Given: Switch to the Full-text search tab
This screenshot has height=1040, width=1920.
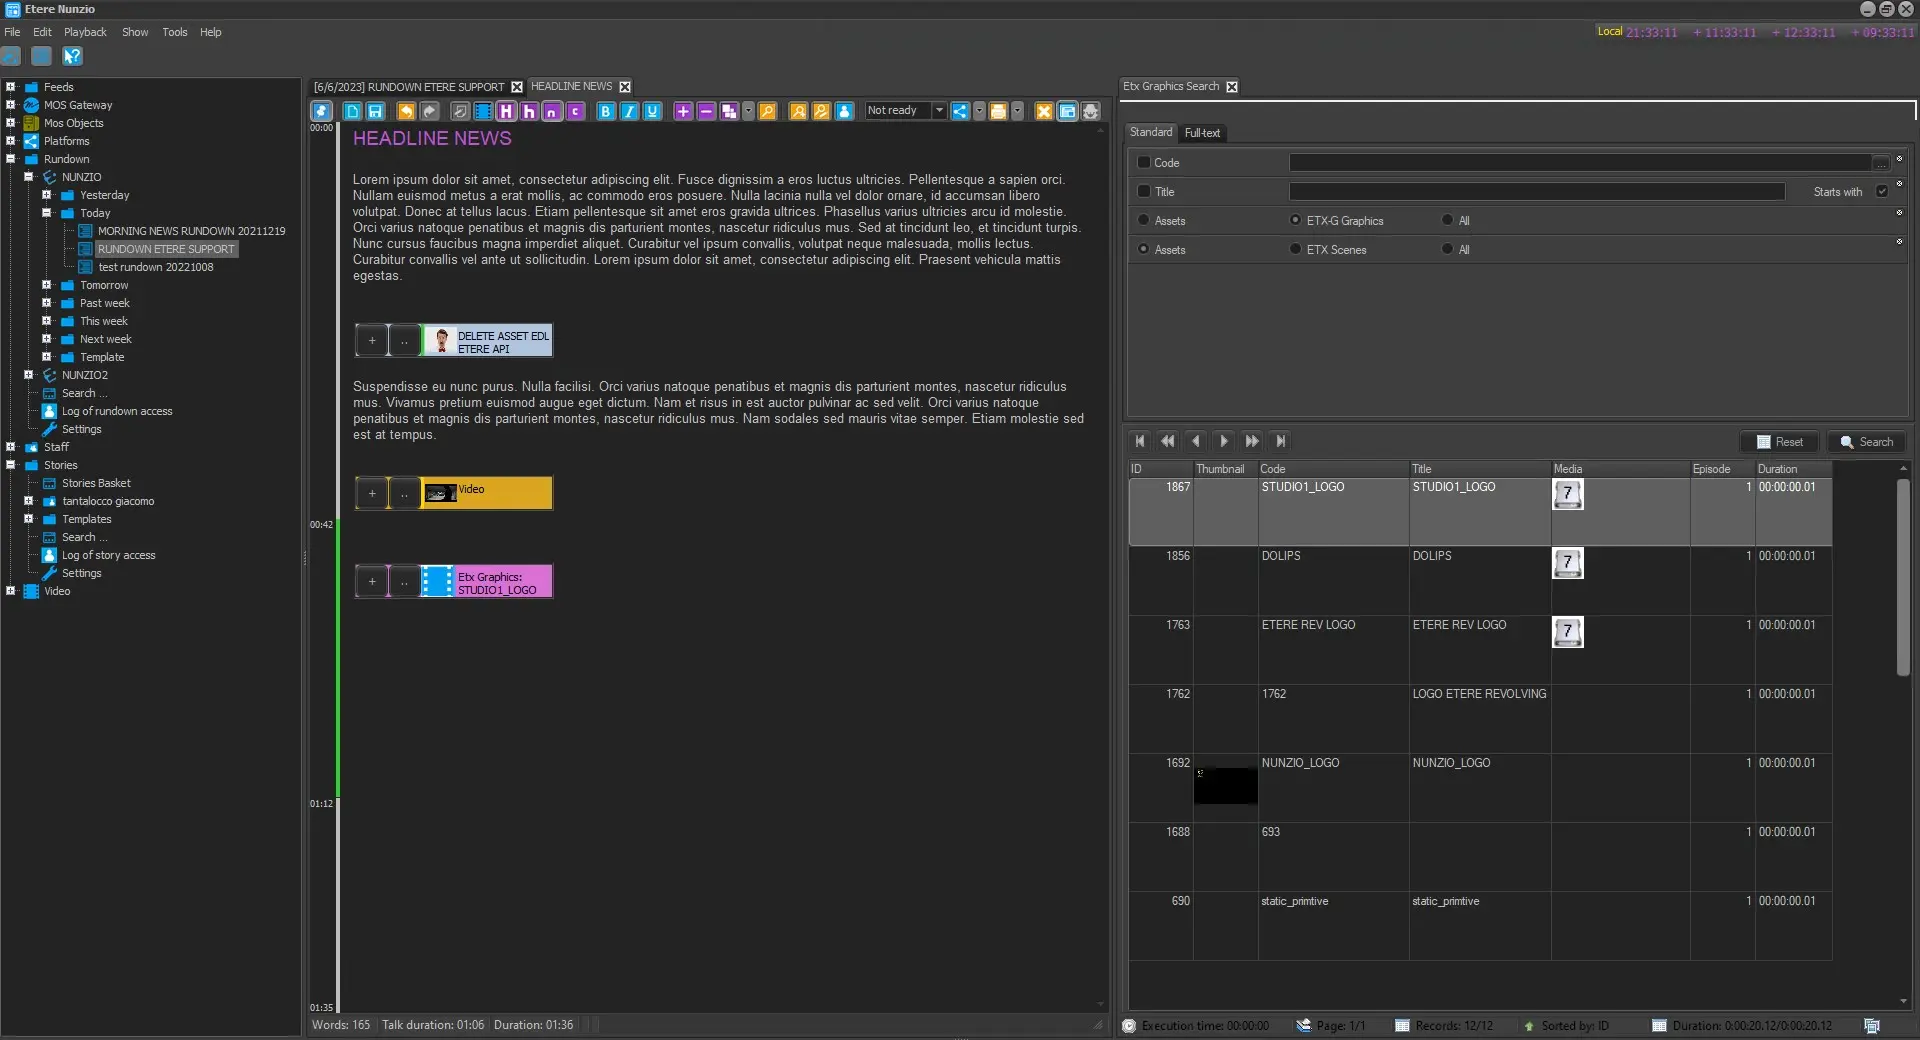Looking at the screenshot, I should [x=1202, y=133].
